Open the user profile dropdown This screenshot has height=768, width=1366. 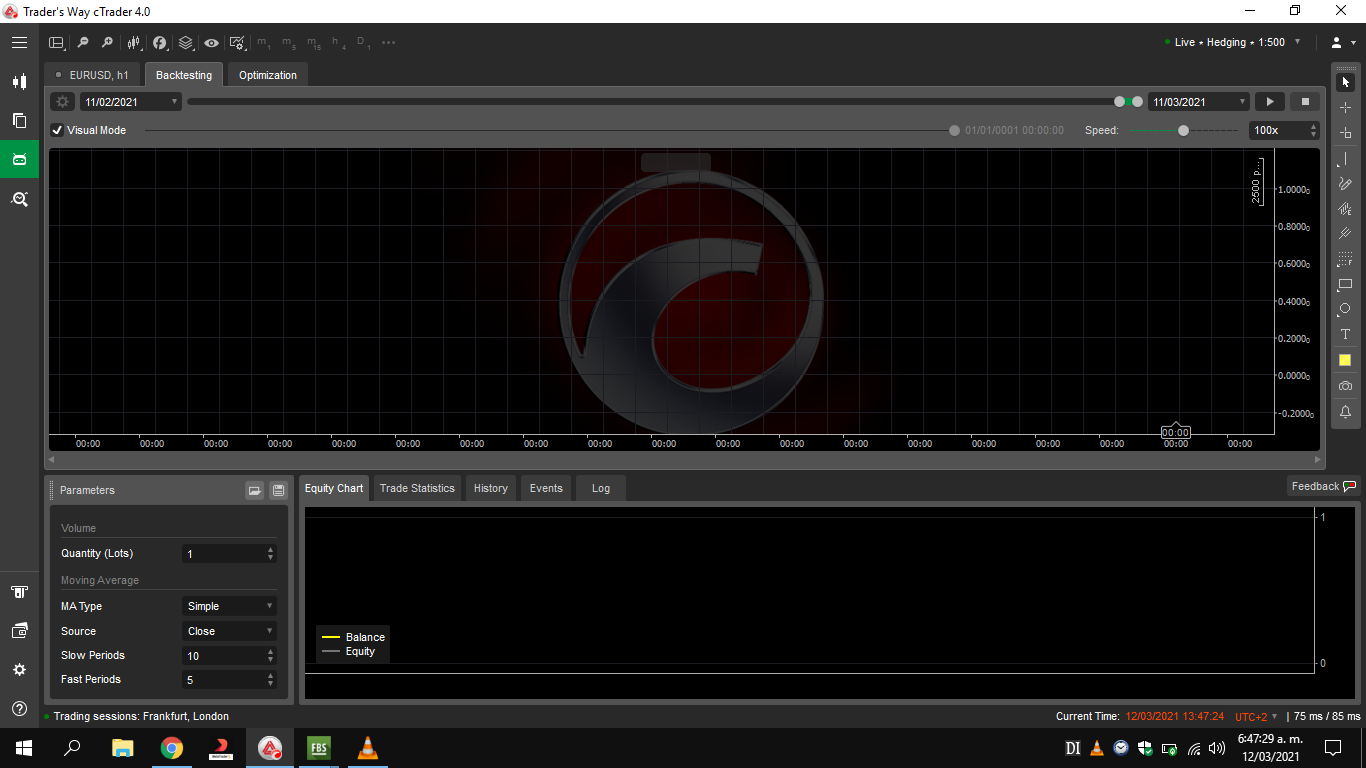coord(1343,42)
